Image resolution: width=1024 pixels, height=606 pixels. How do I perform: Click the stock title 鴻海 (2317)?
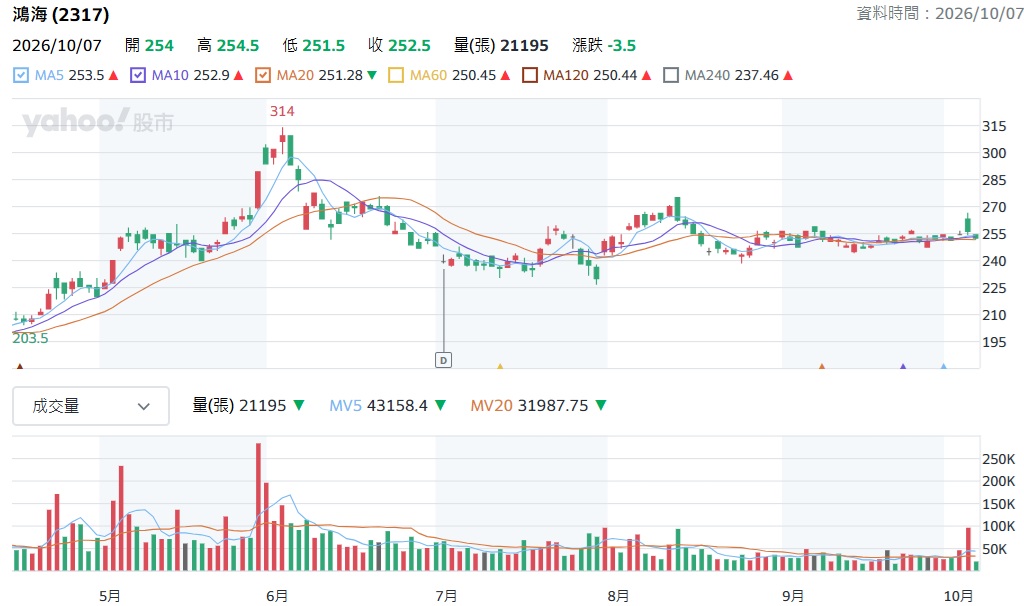pyautogui.click(x=61, y=14)
